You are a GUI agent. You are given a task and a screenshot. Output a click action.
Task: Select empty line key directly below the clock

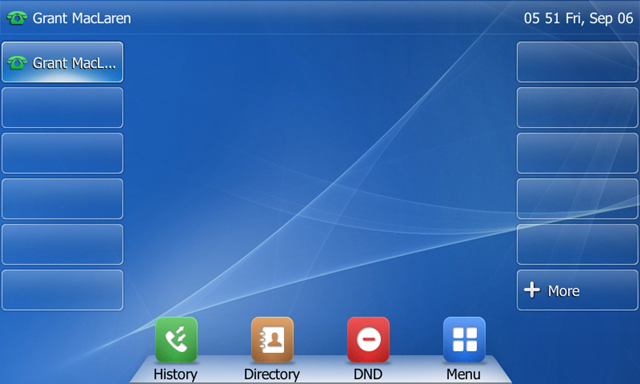(x=578, y=62)
